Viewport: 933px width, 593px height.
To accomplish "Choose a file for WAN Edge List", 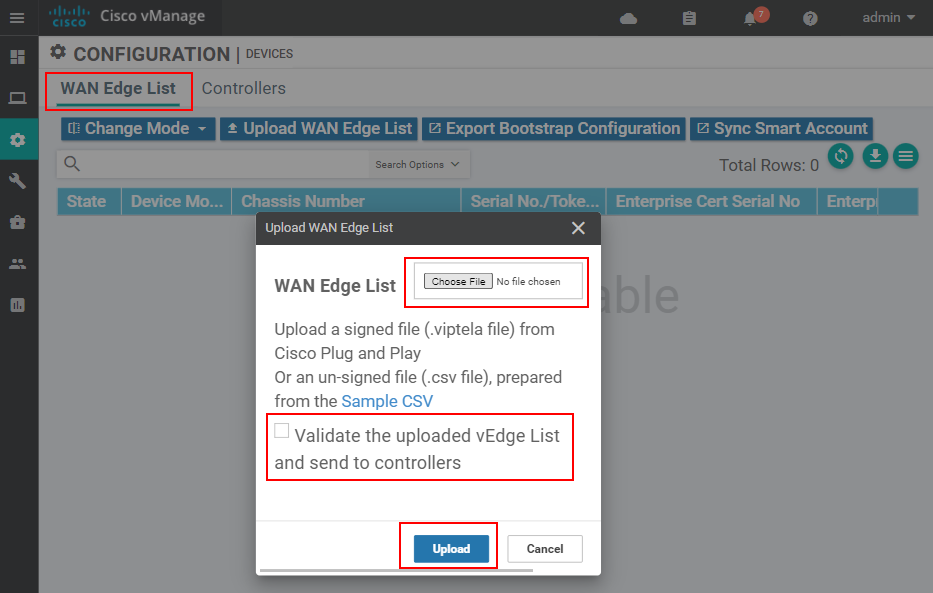I will [x=458, y=281].
